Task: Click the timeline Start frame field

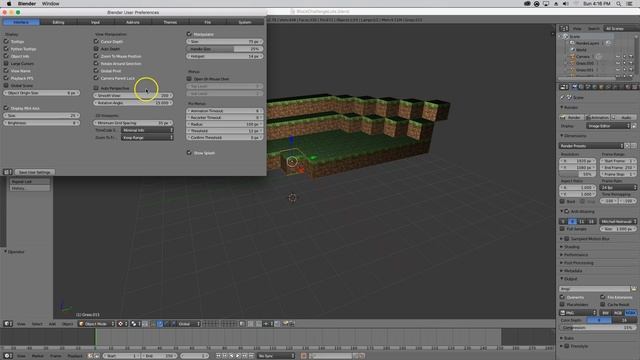Action: click(121, 356)
